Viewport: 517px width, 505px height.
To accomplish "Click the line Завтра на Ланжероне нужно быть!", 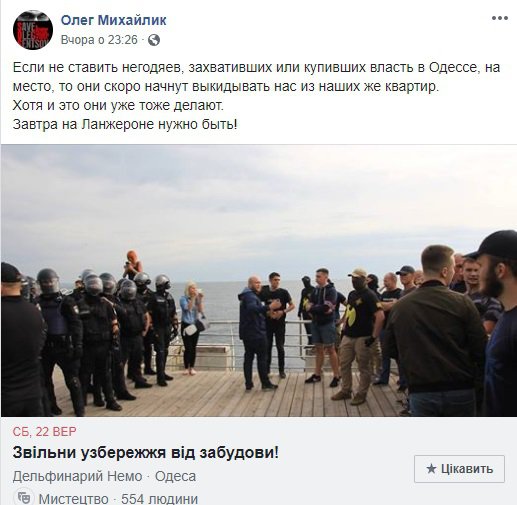I will coord(125,124).
